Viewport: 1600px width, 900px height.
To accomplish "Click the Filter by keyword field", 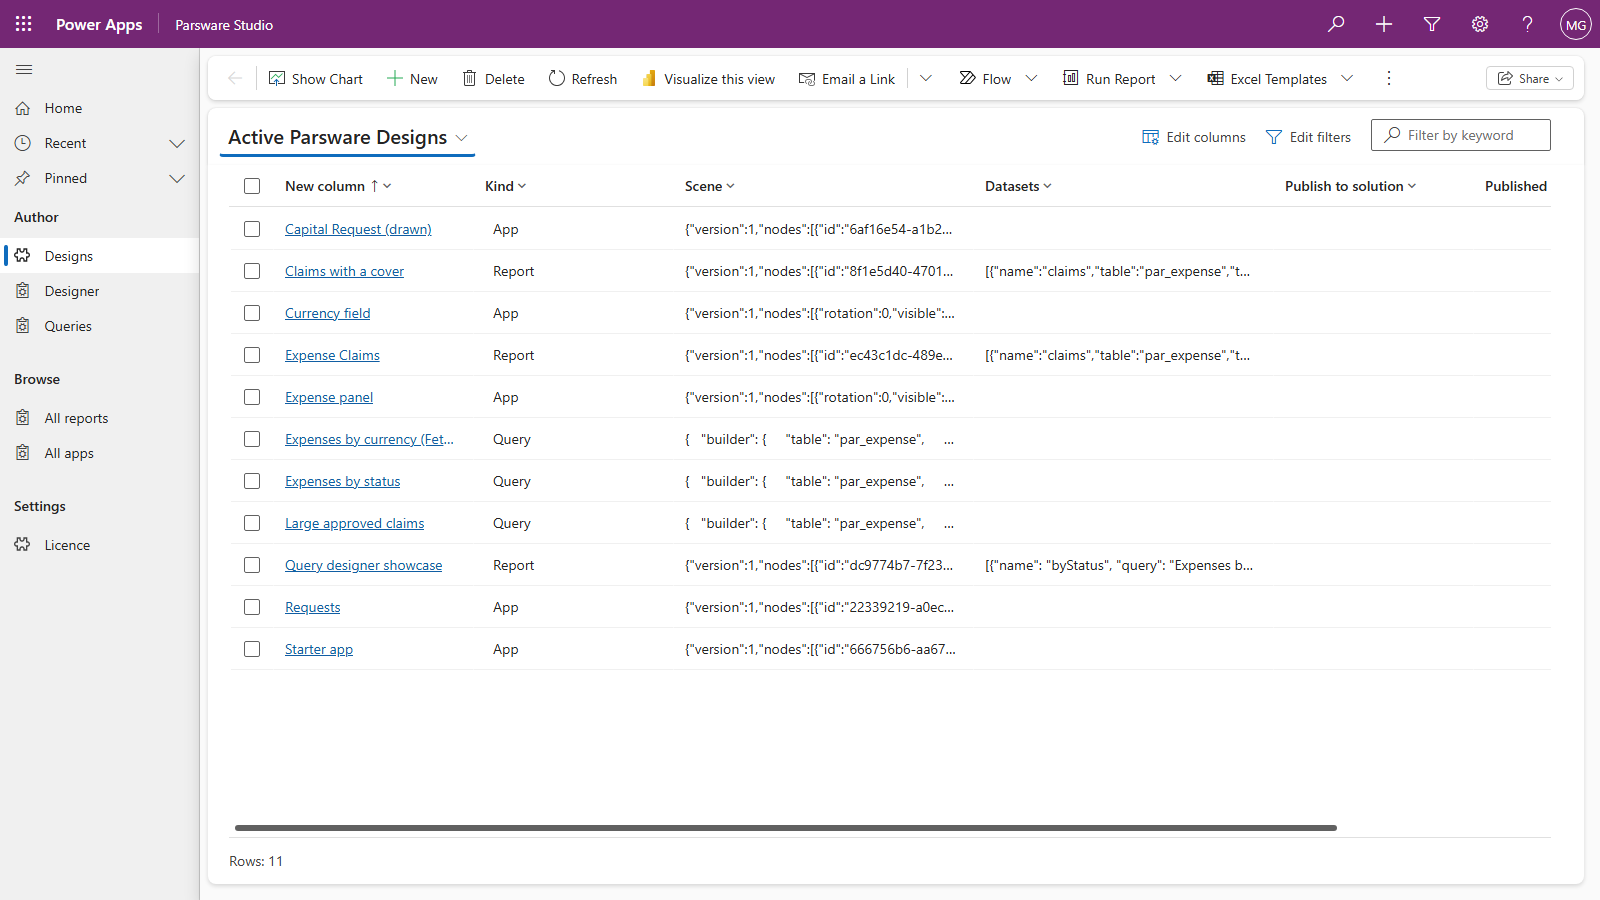I will pyautogui.click(x=1461, y=135).
